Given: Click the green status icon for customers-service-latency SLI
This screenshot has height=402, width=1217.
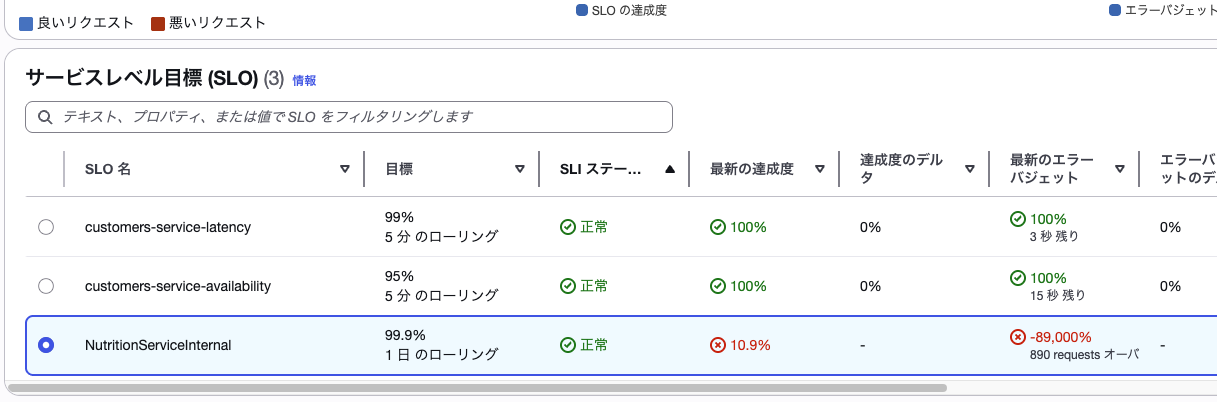Looking at the screenshot, I should (568, 227).
